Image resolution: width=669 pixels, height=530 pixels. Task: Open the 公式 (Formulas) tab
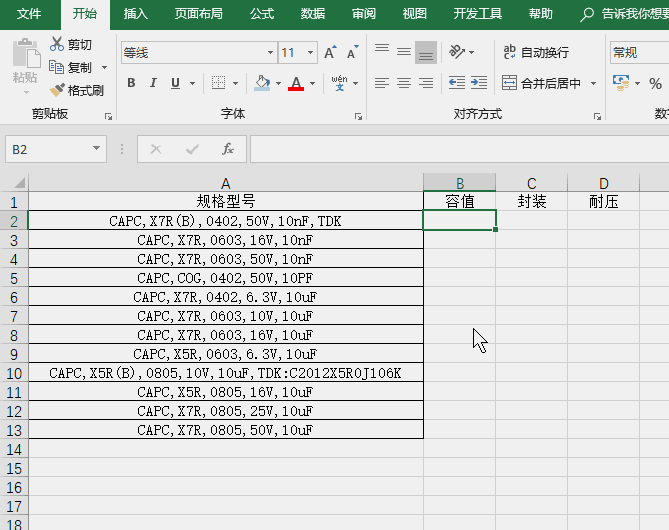click(x=261, y=14)
